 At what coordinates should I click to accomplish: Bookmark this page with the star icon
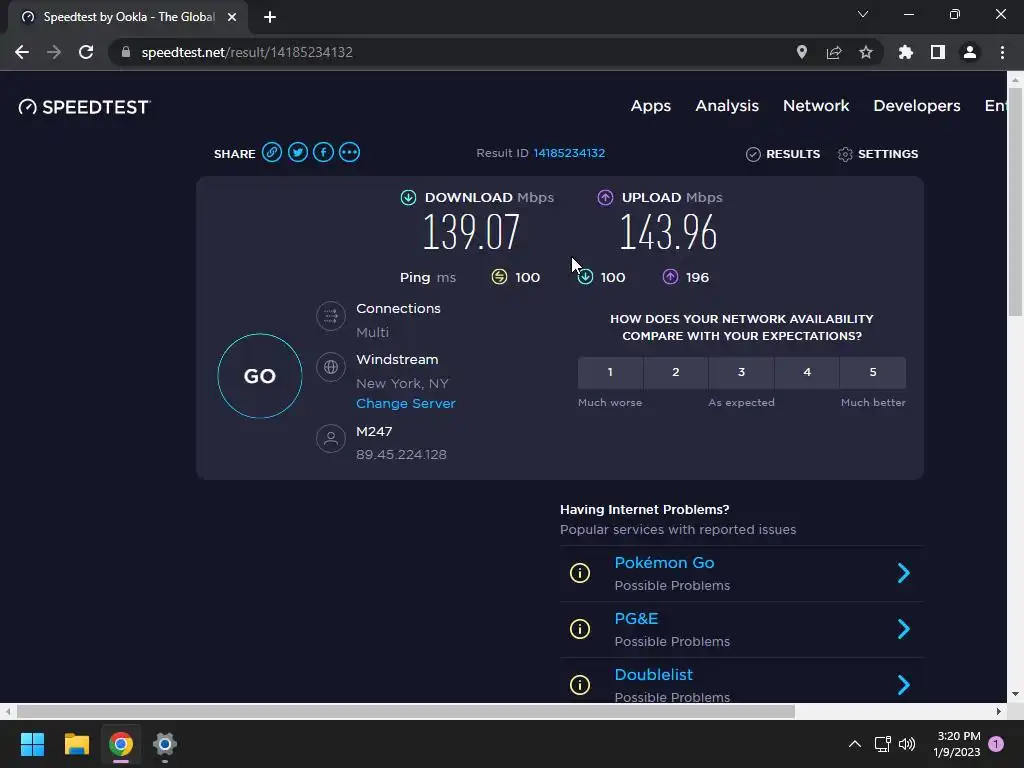point(866,52)
